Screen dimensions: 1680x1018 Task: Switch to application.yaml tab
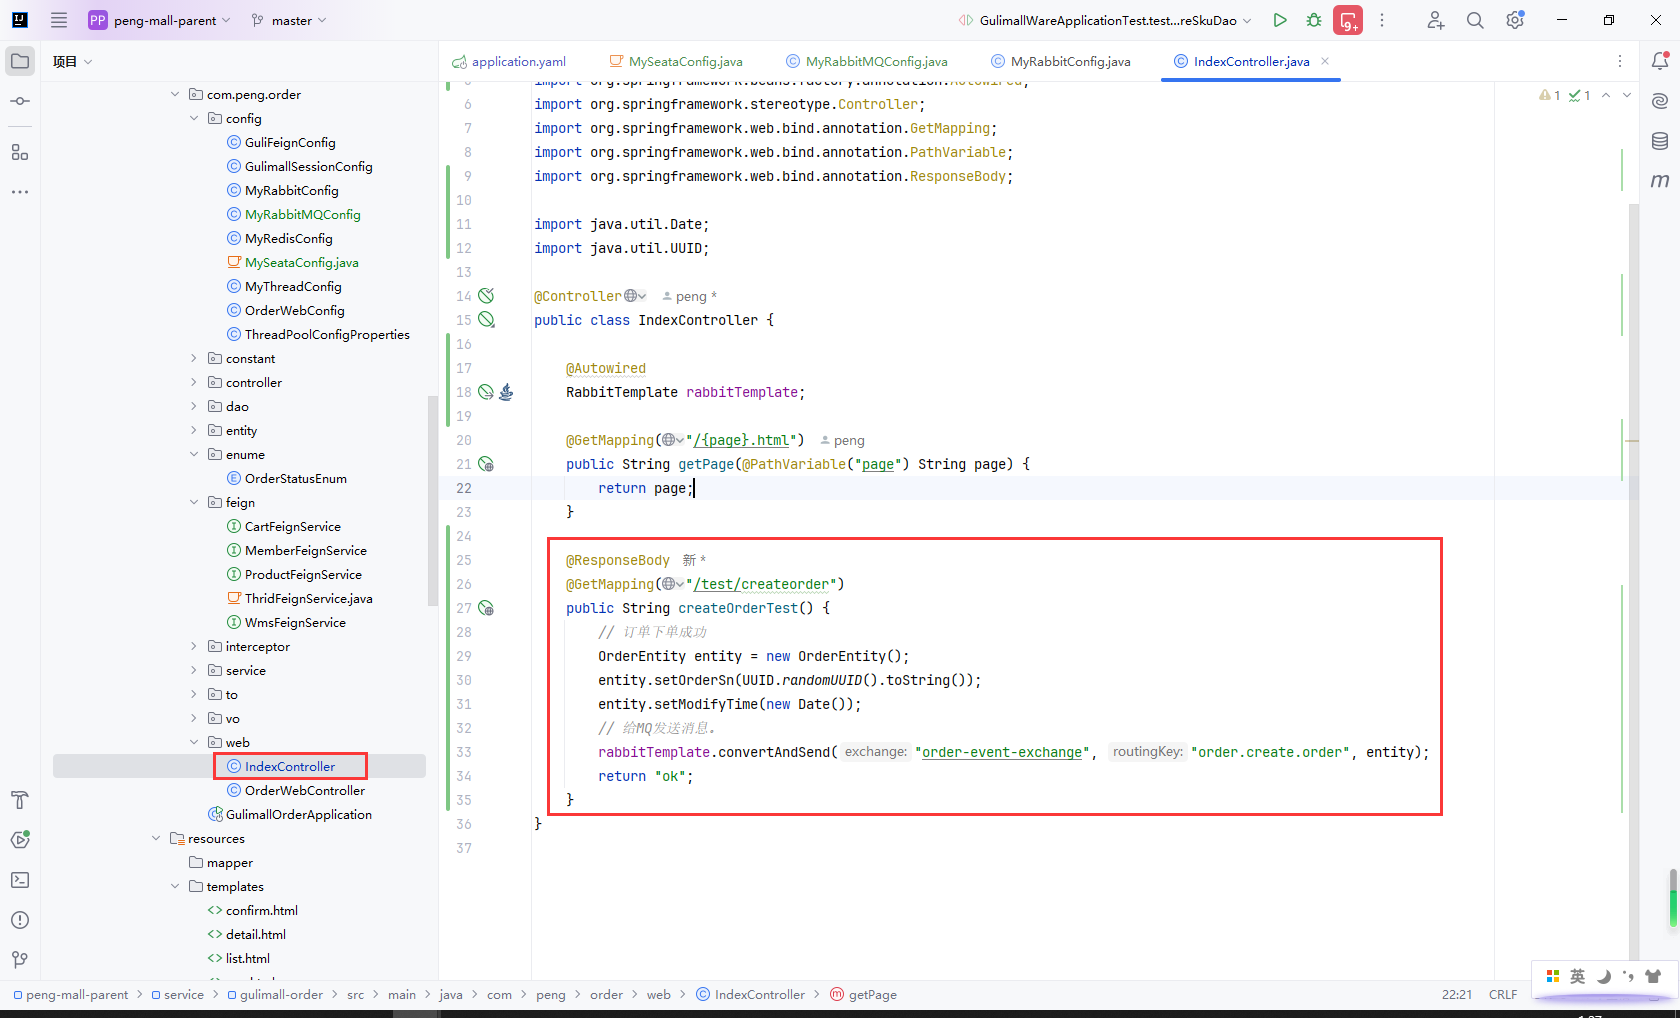click(x=509, y=61)
